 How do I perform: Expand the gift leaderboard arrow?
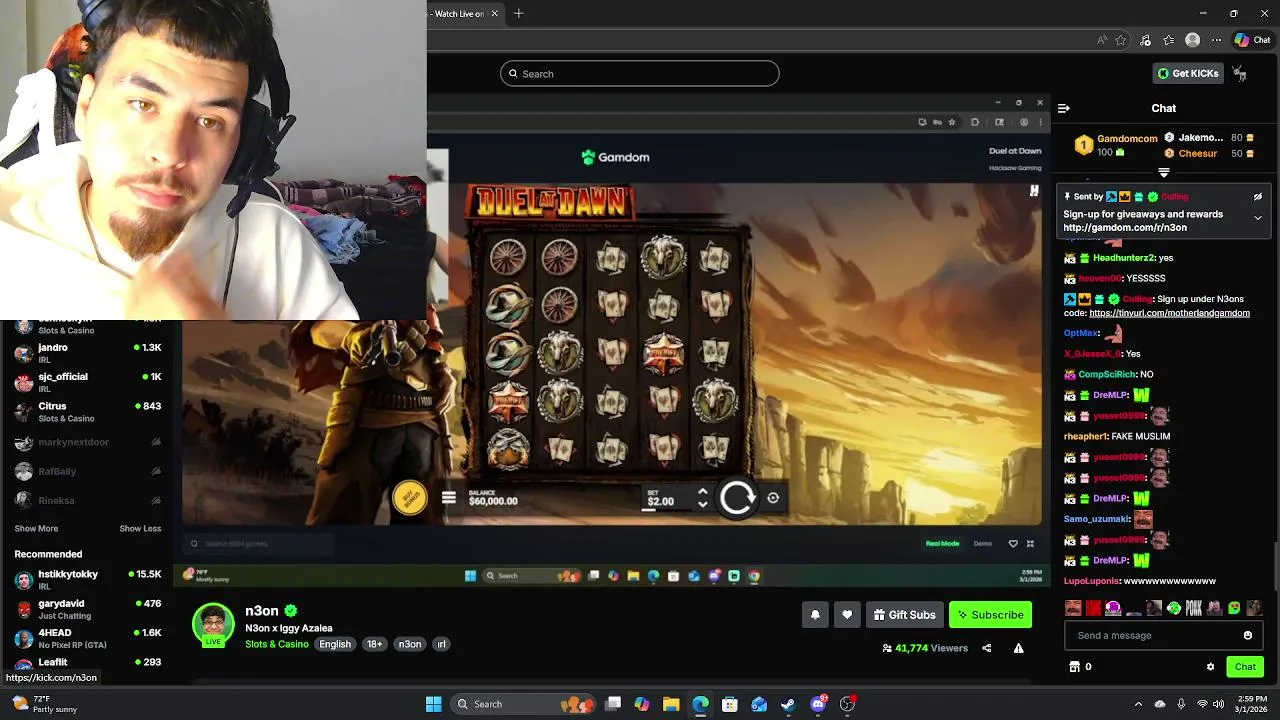pyautogui.click(x=1164, y=172)
